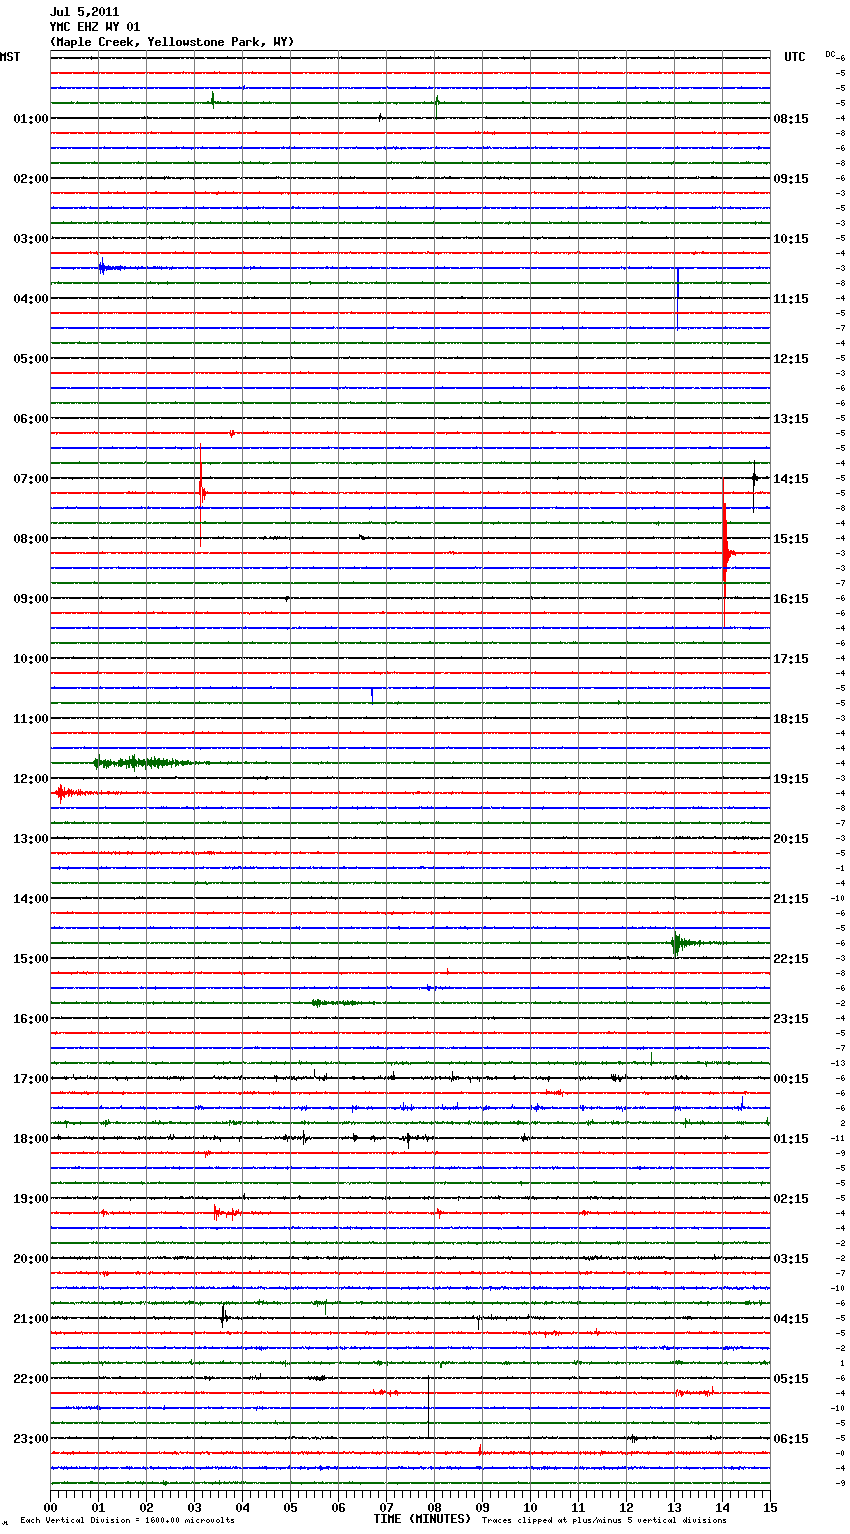Viewport: 850px width, 1534px height.
Task: Click the "DC" offset column header
Action: pos(830,53)
